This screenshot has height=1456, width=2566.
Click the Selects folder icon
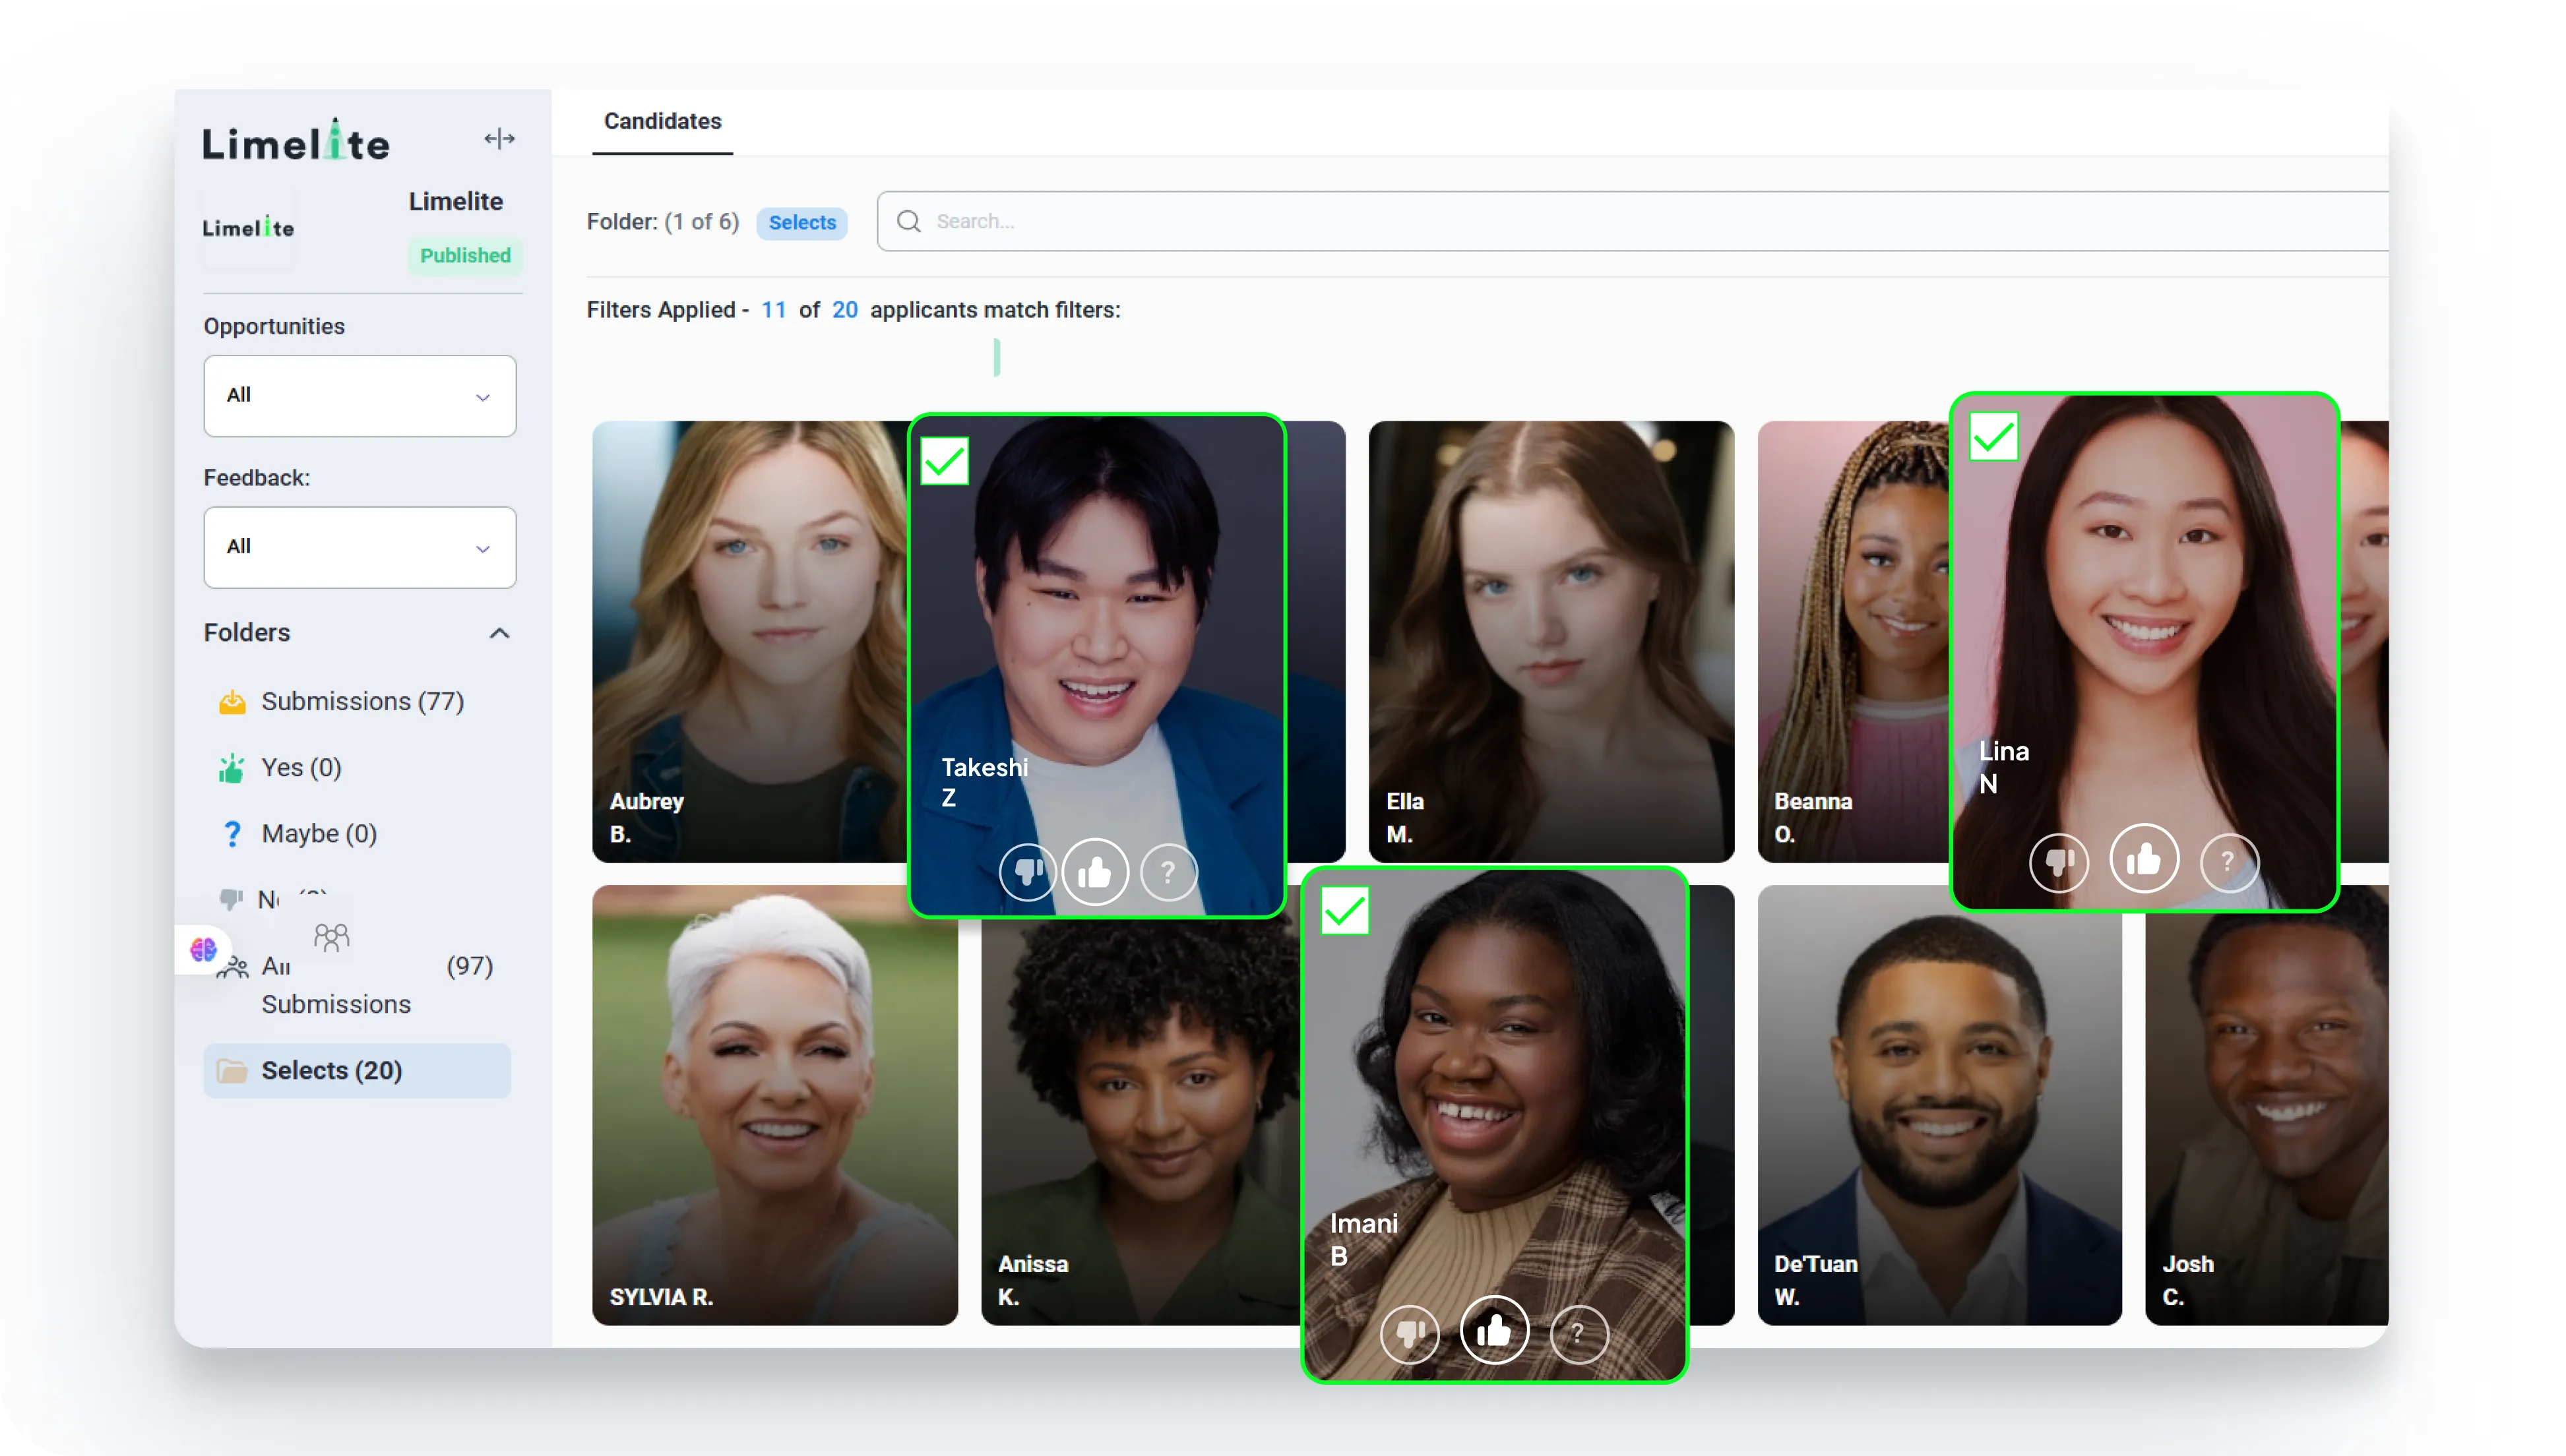232,1071
